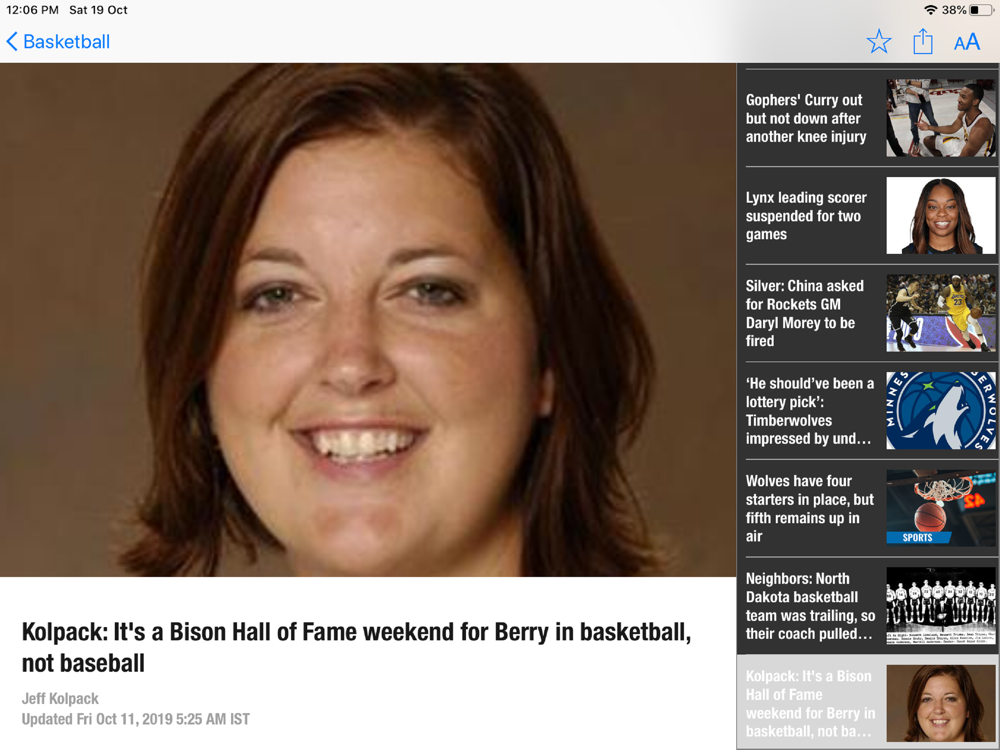Check the battery indicator in status bar

982,10
